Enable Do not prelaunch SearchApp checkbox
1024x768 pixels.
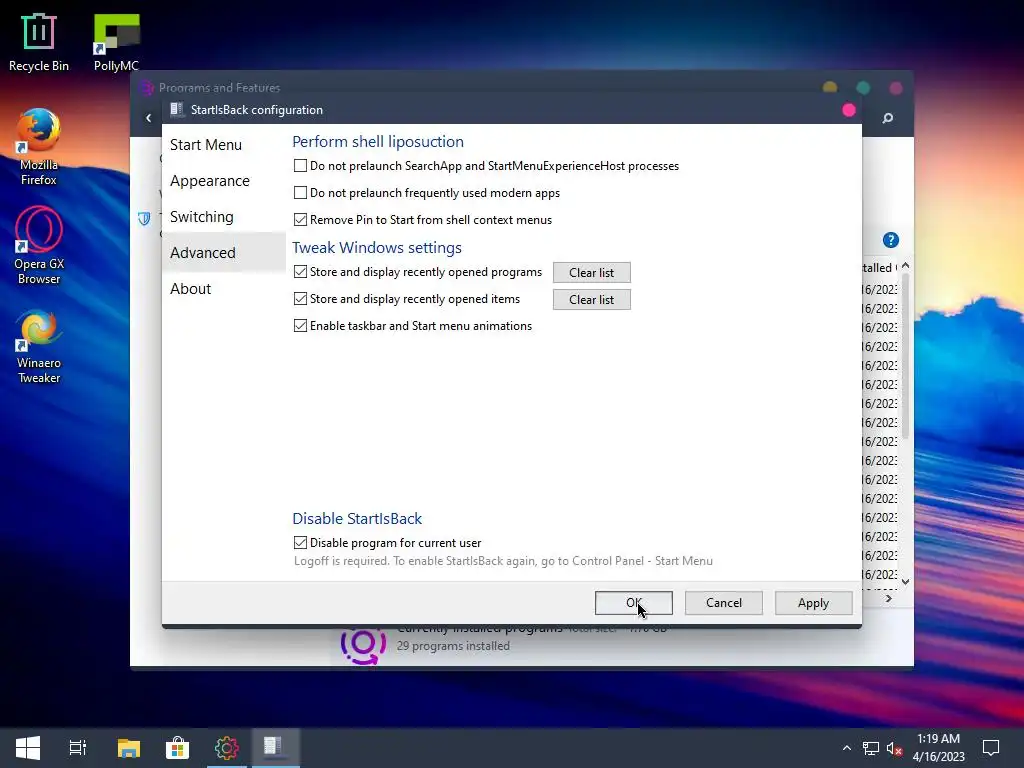click(300, 166)
